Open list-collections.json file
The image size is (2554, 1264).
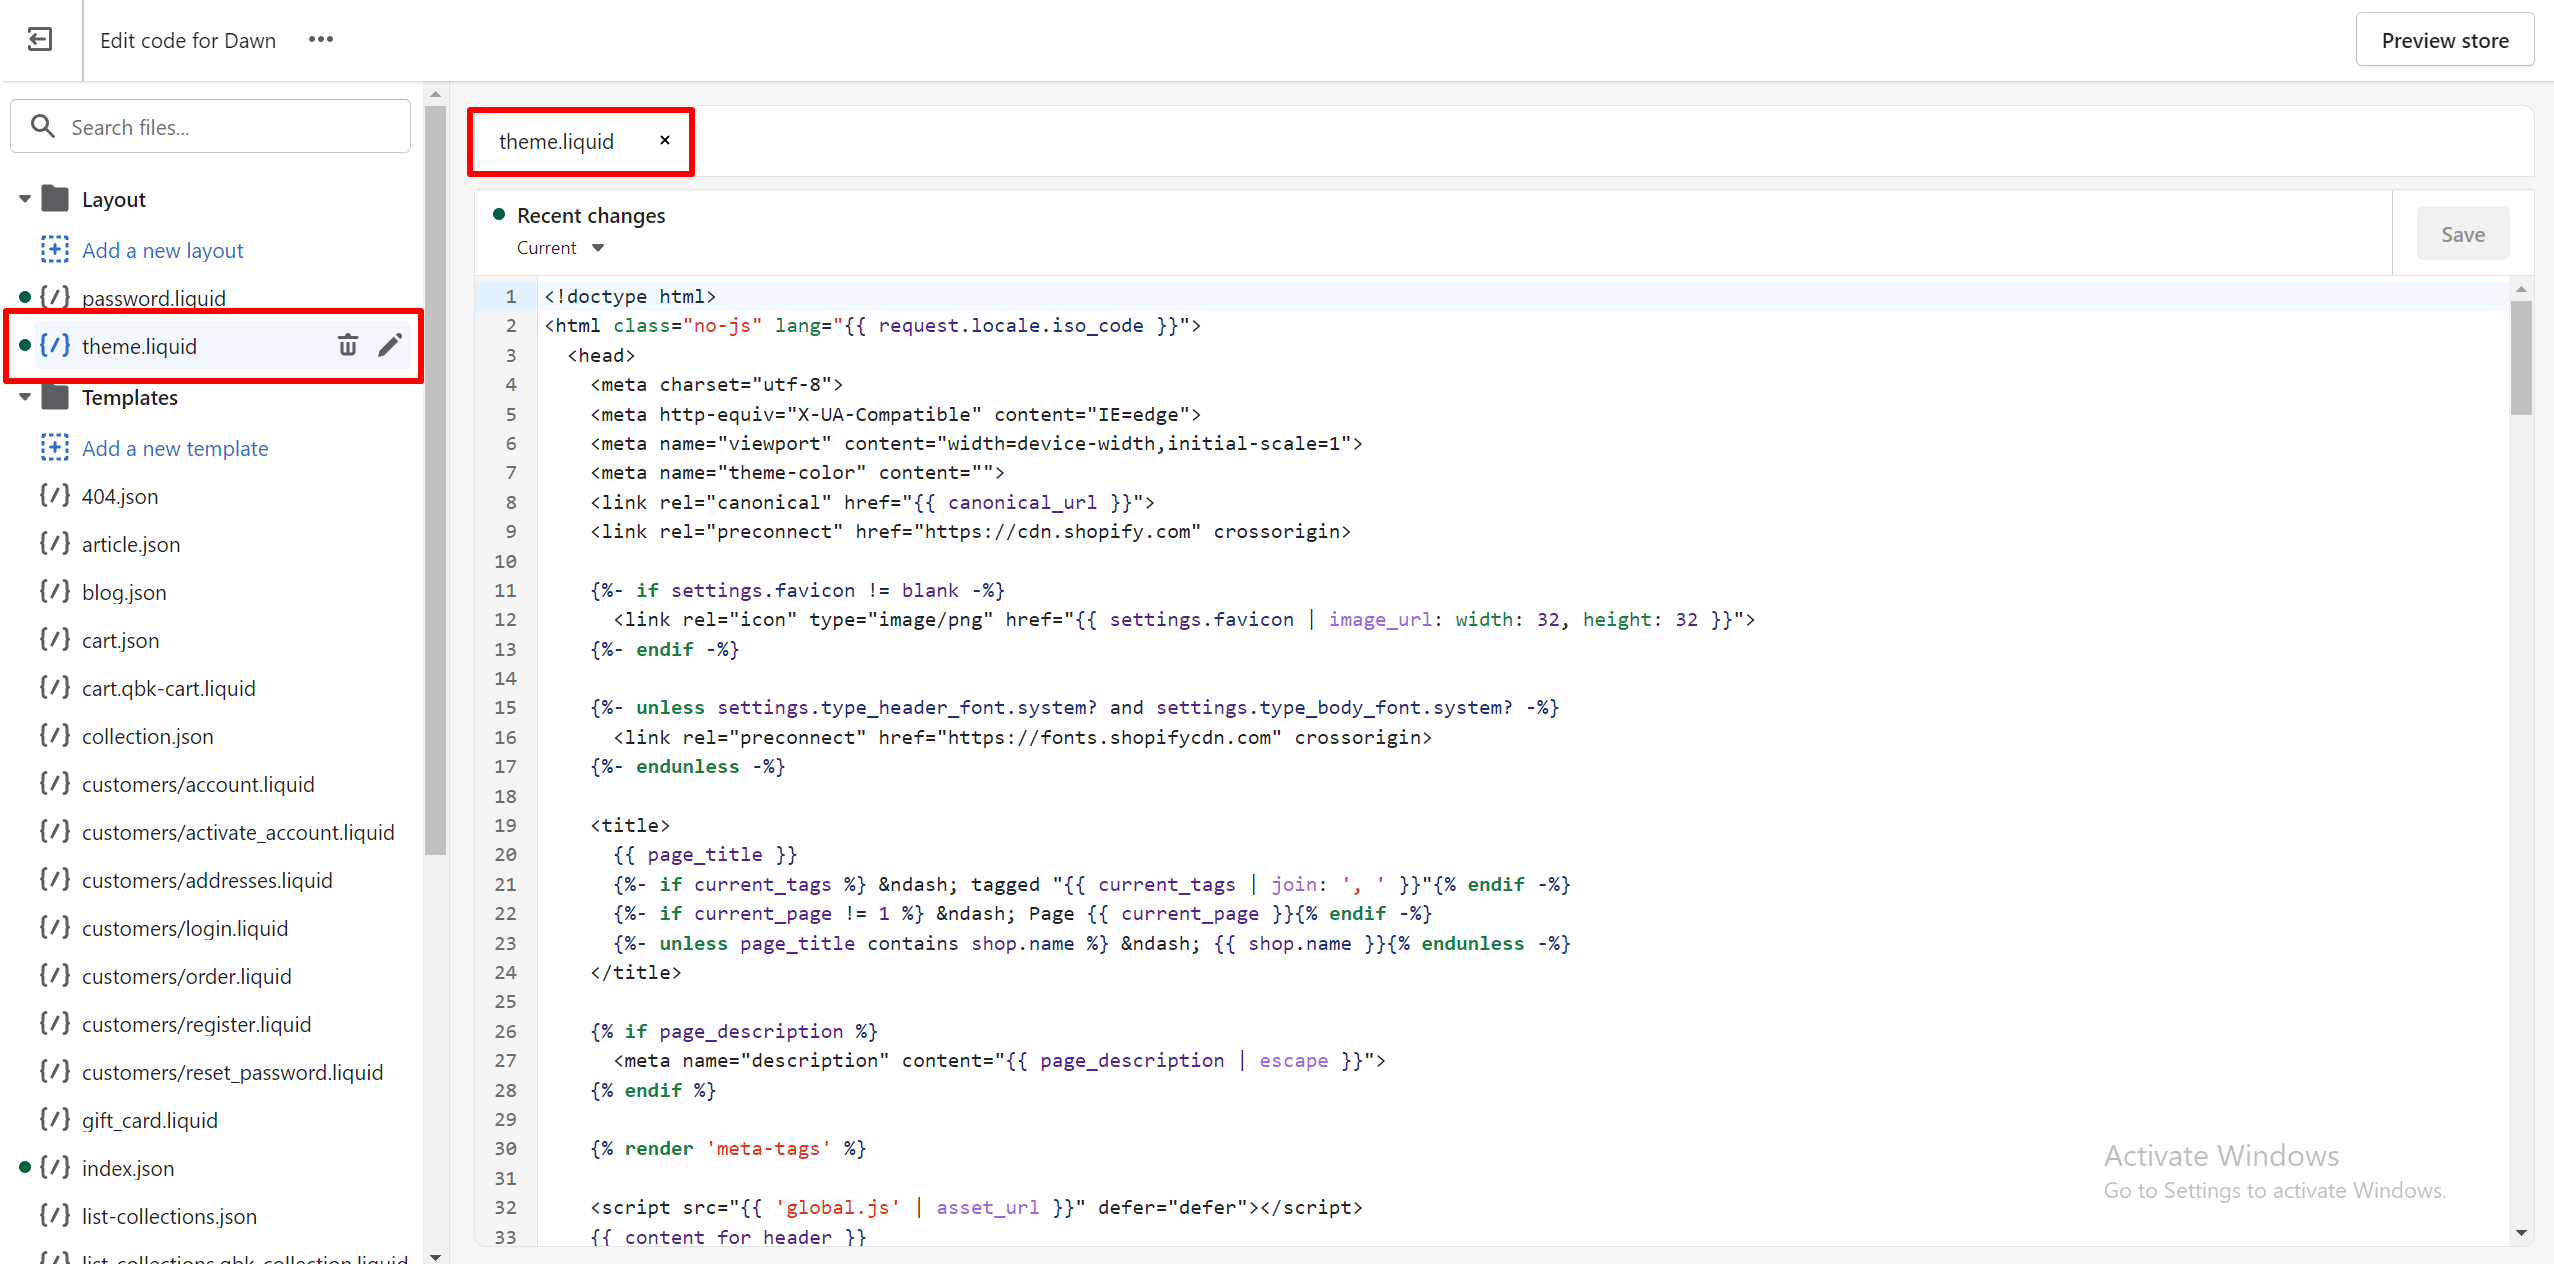[x=169, y=1216]
